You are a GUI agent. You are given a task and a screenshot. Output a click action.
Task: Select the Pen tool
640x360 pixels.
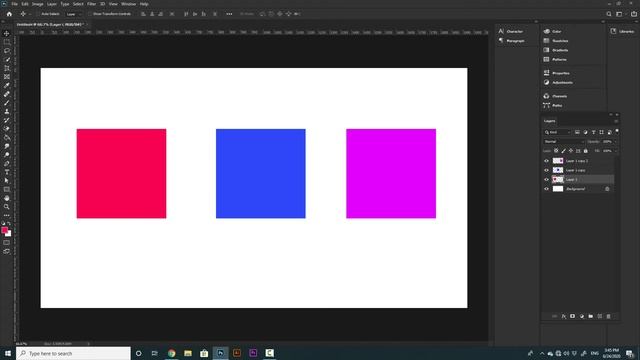pos(7,163)
